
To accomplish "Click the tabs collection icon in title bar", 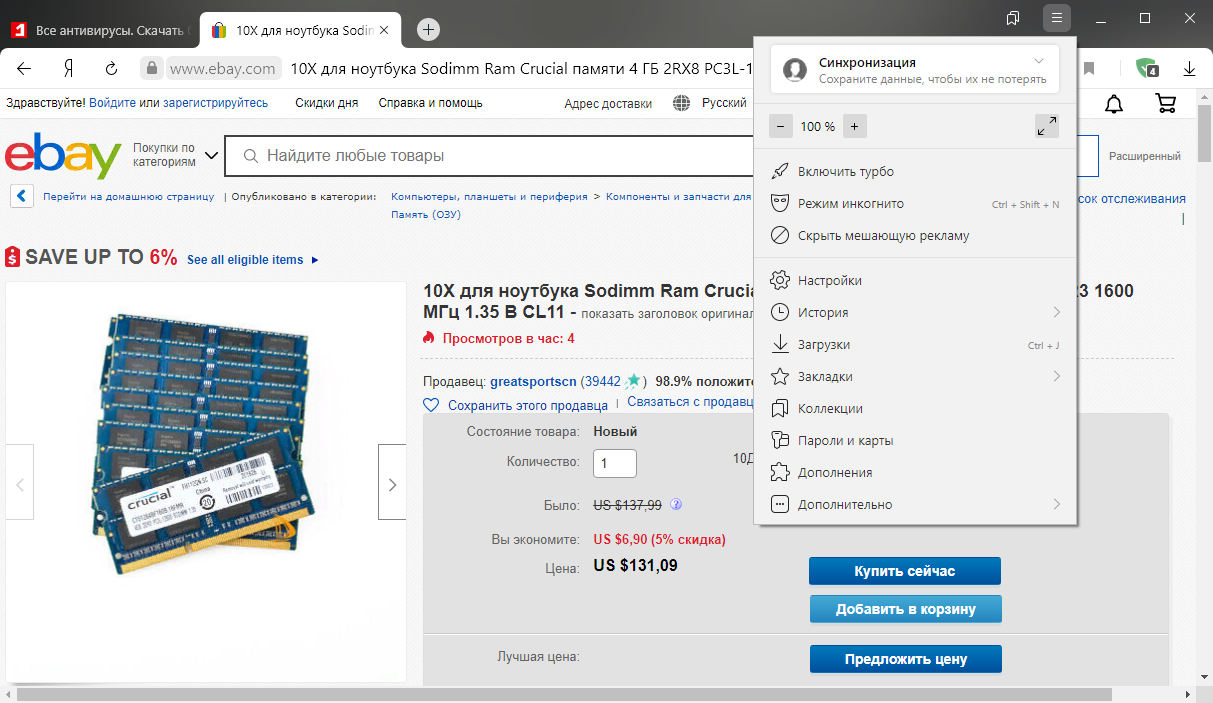I will (x=1013, y=18).
